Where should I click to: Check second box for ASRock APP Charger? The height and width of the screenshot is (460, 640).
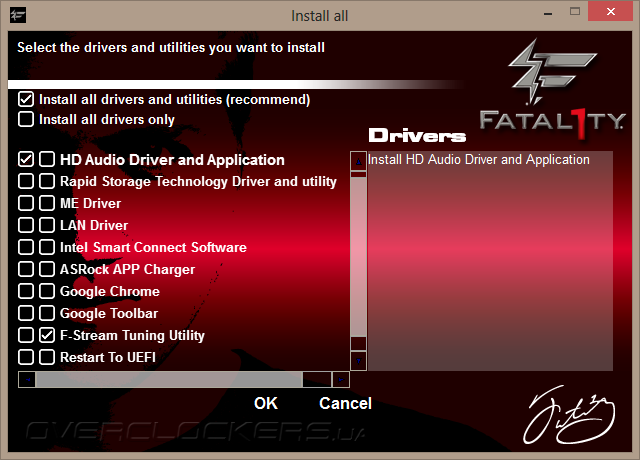click(47, 269)
